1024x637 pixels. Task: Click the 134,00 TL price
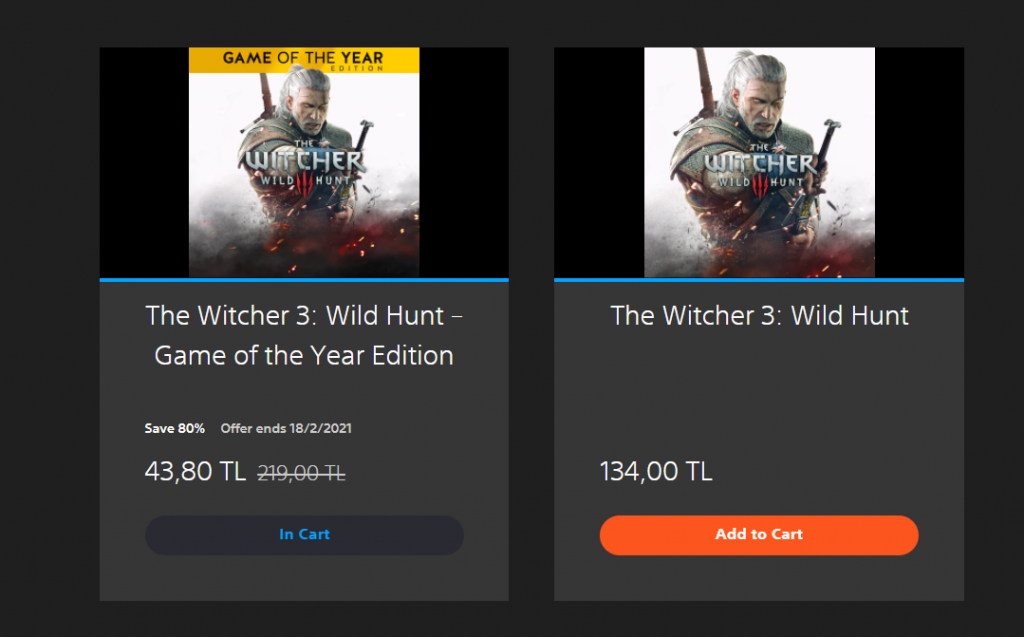point(656,471)
